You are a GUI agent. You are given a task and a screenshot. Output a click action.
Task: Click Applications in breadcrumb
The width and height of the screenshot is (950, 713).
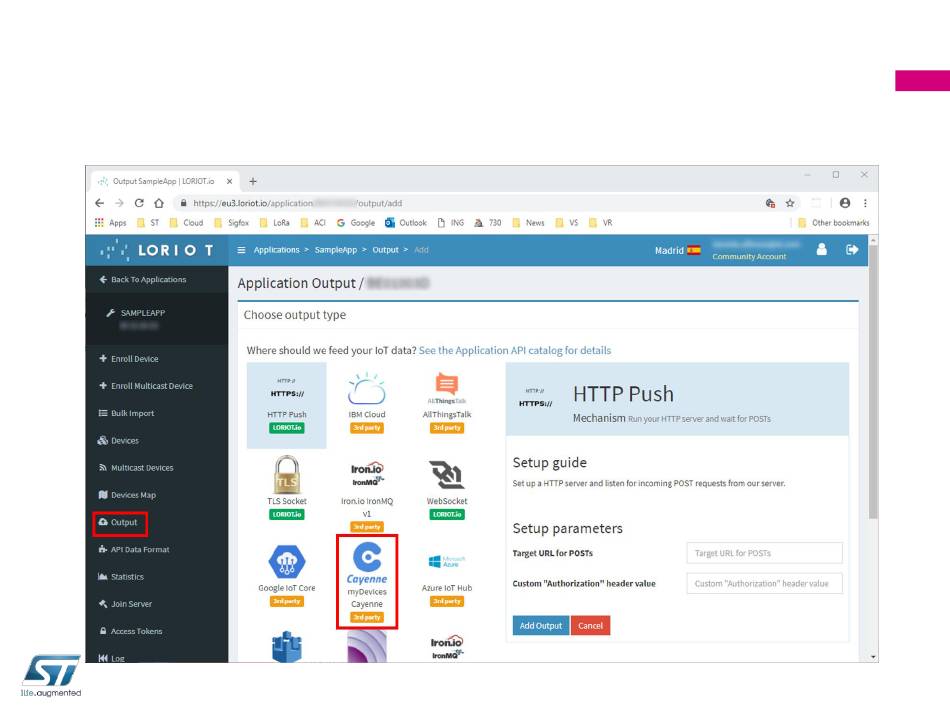[x=276, y=250]
